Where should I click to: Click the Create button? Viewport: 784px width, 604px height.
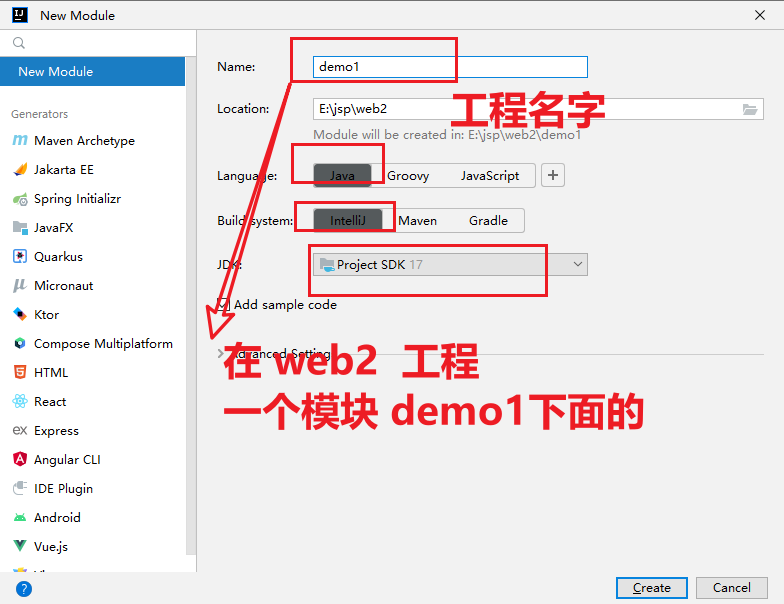coord(652,588)
